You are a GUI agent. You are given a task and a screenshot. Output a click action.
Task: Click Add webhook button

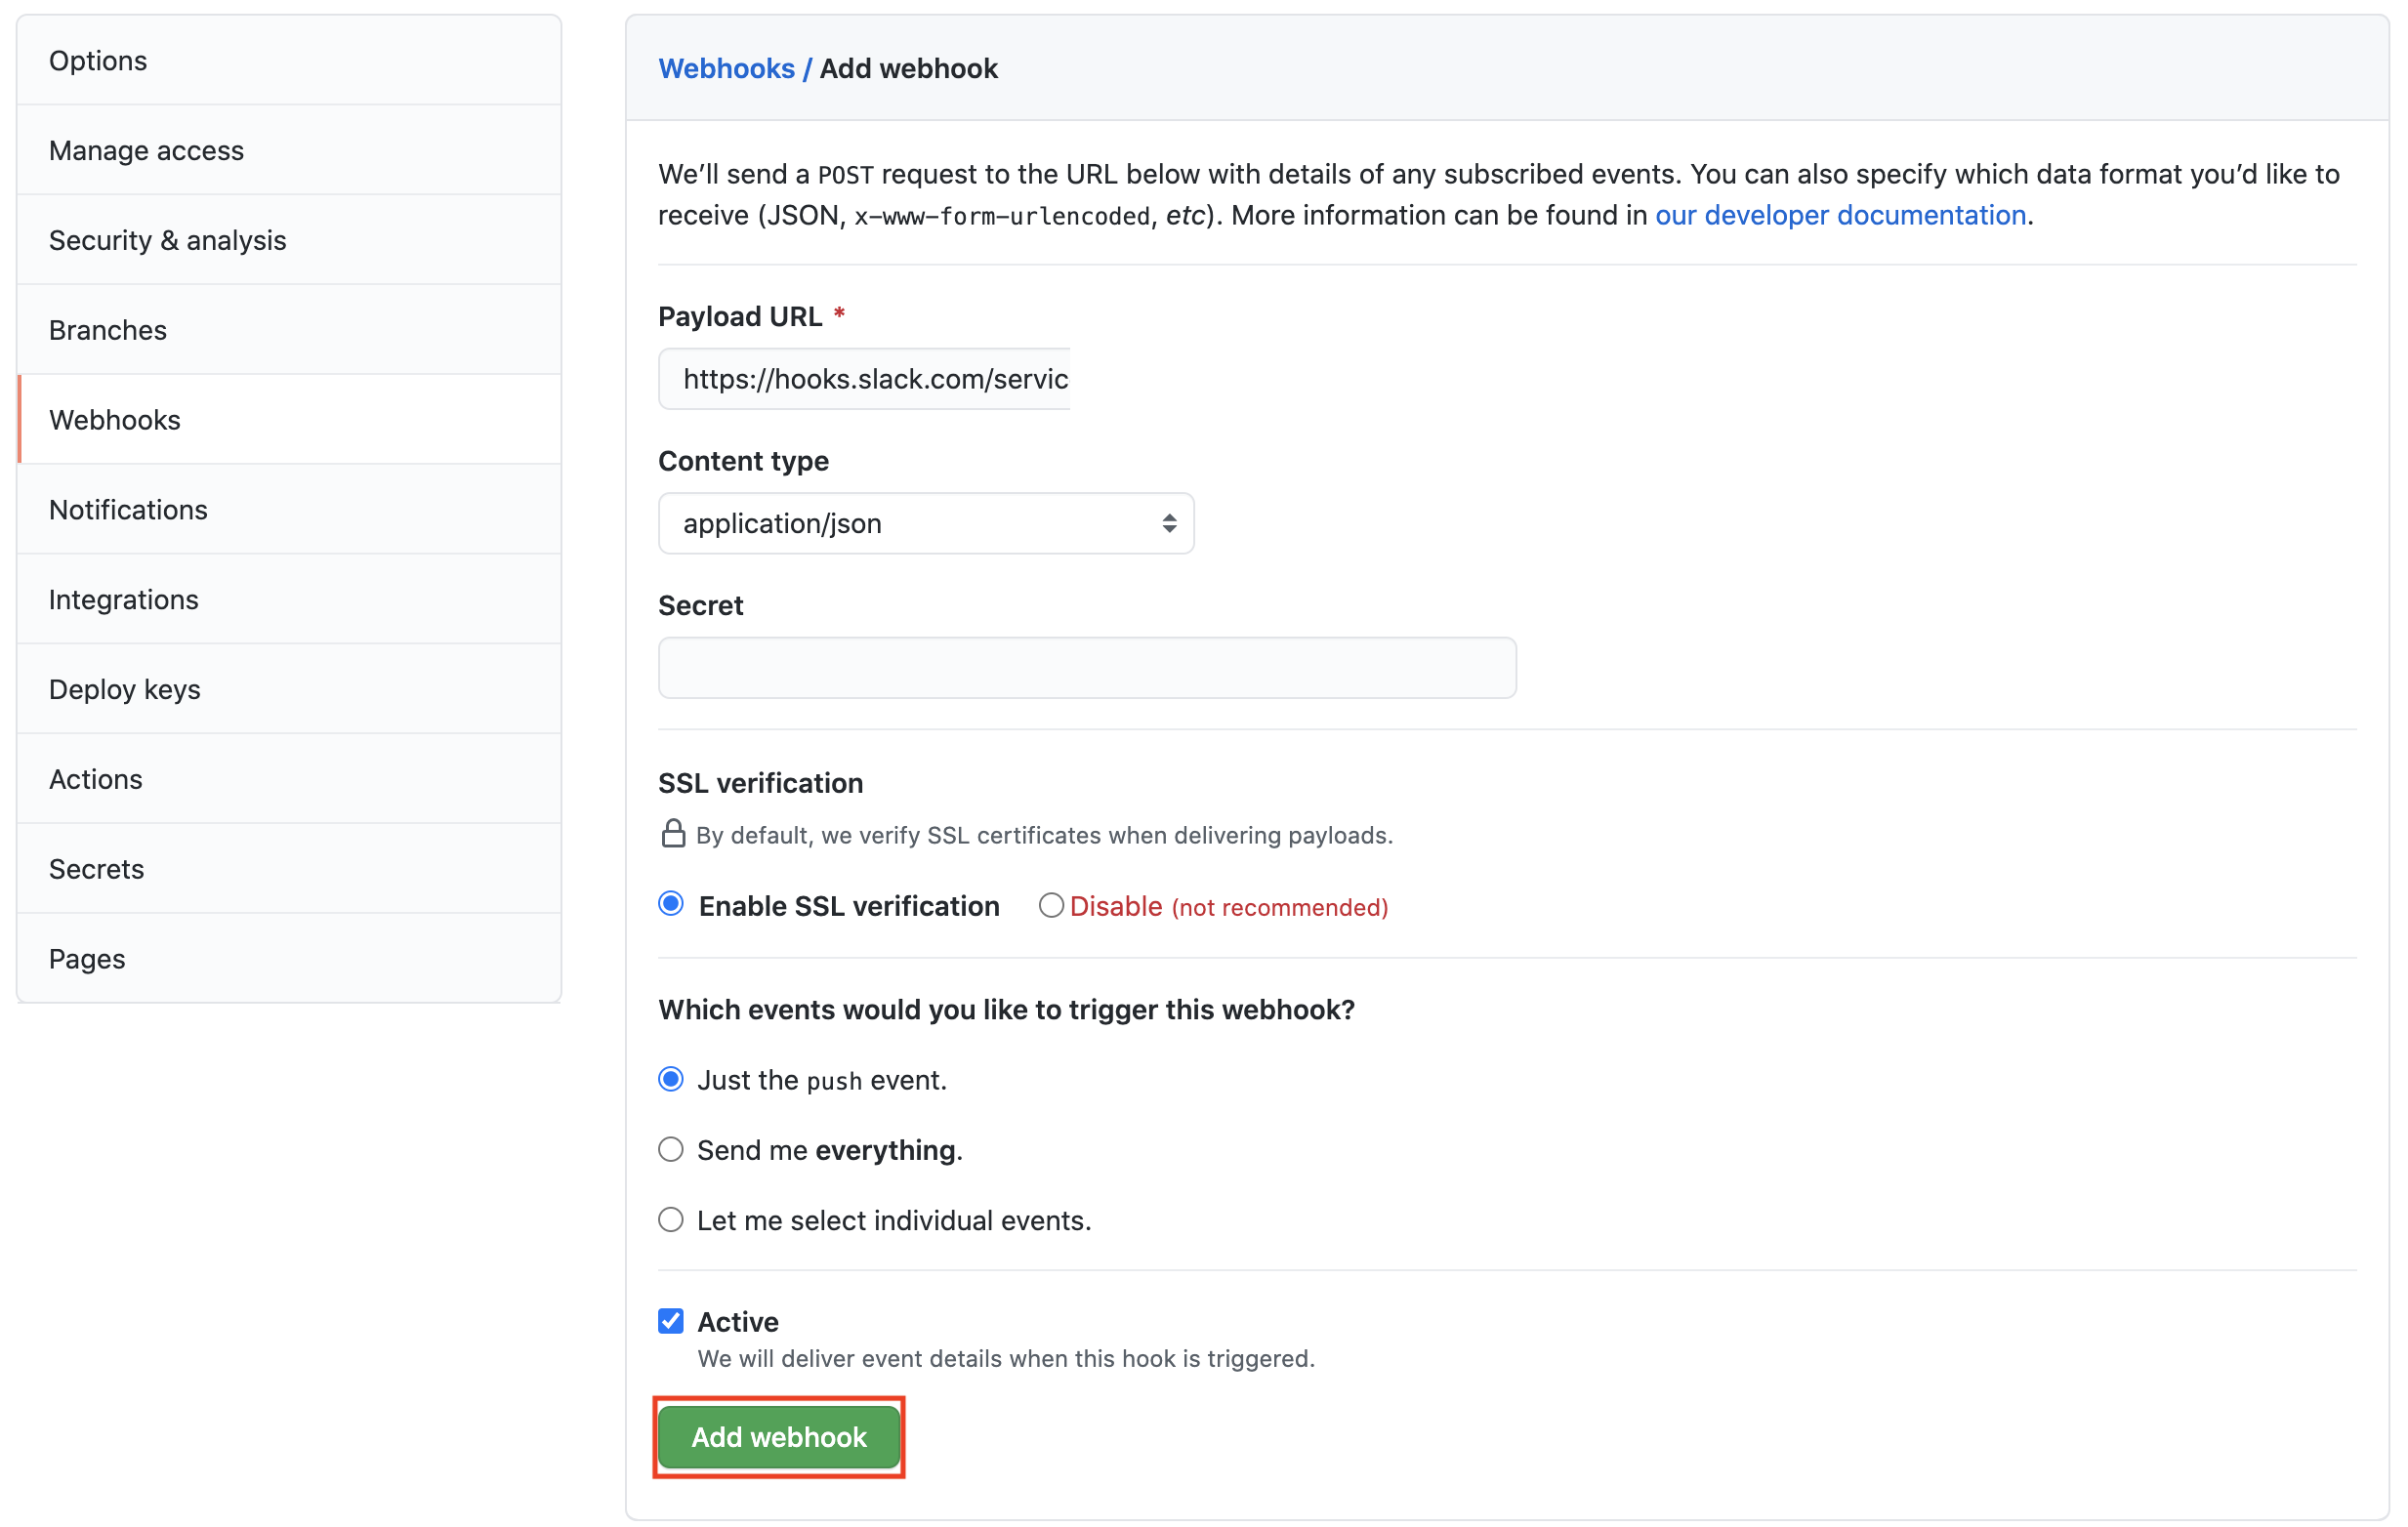click(x=777, y=1436)
